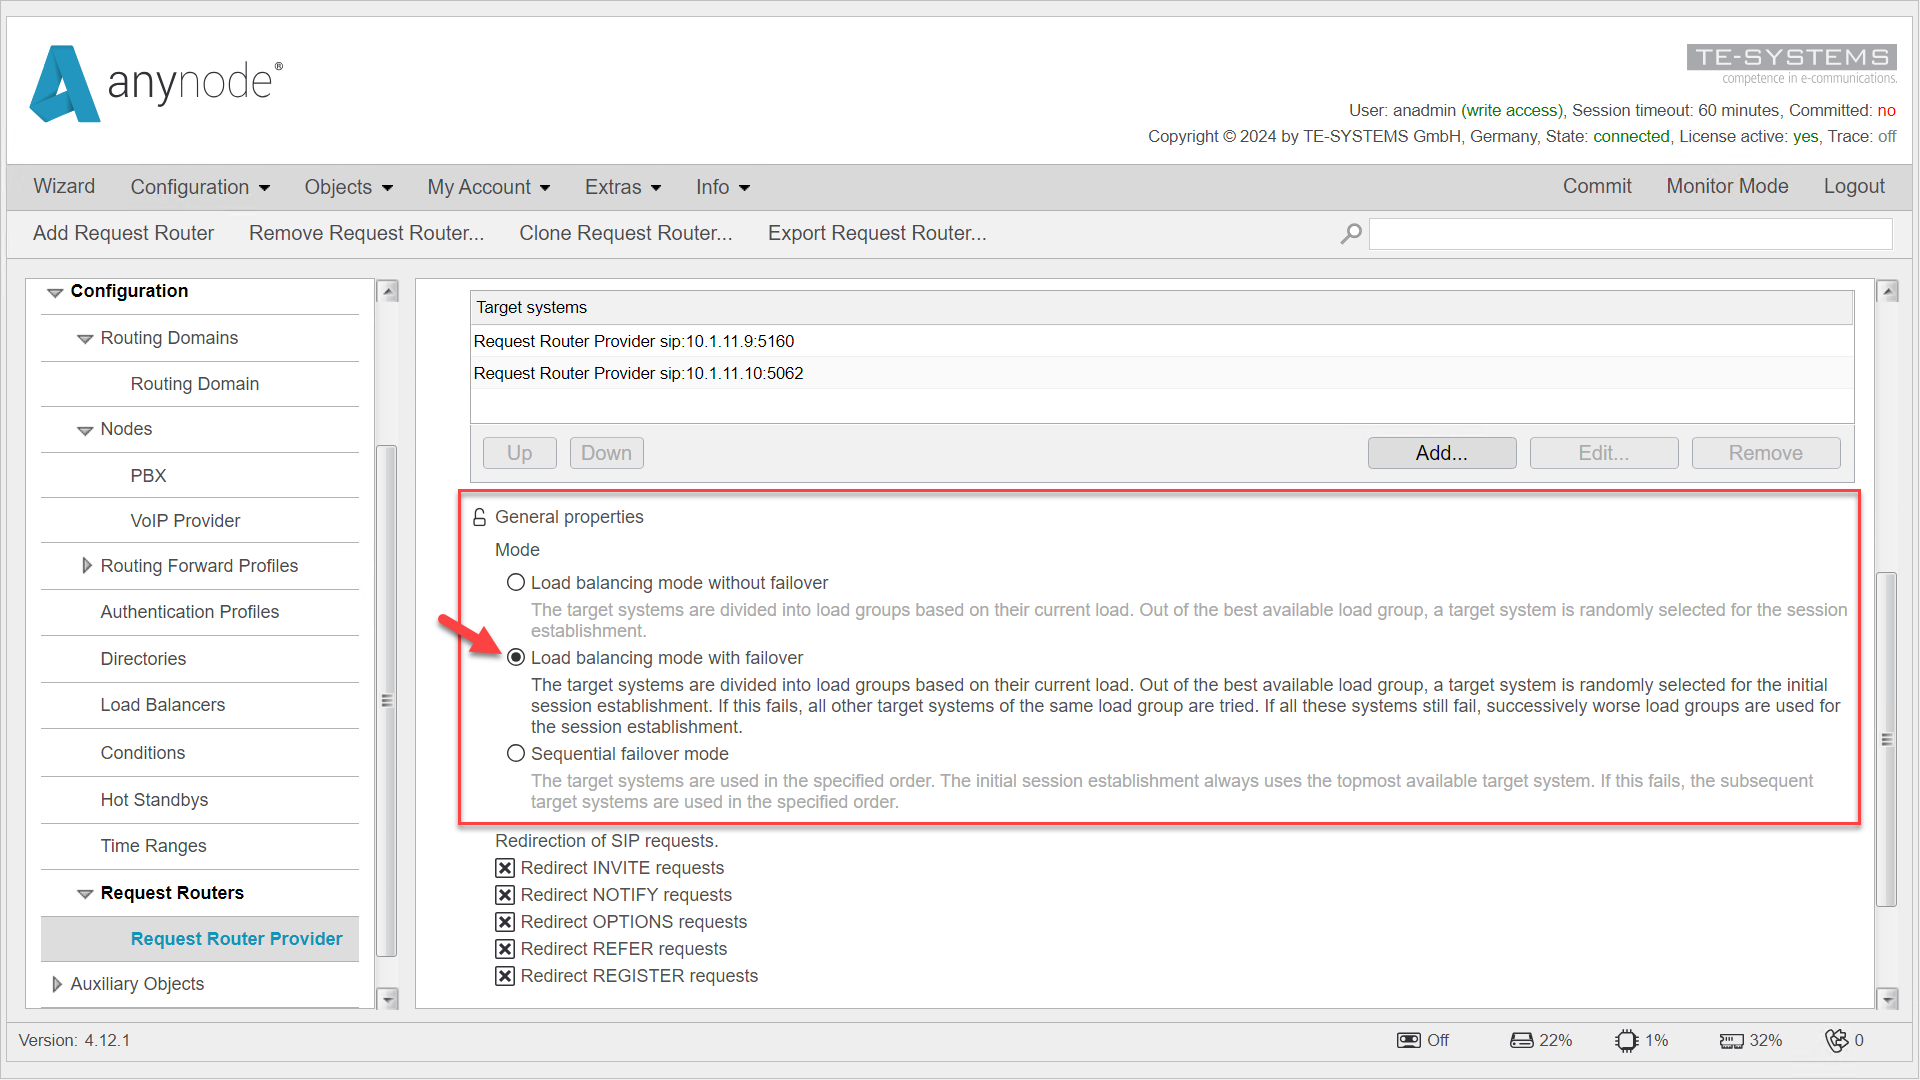Open the My Account dropdown menu

(x=489, y=187)
